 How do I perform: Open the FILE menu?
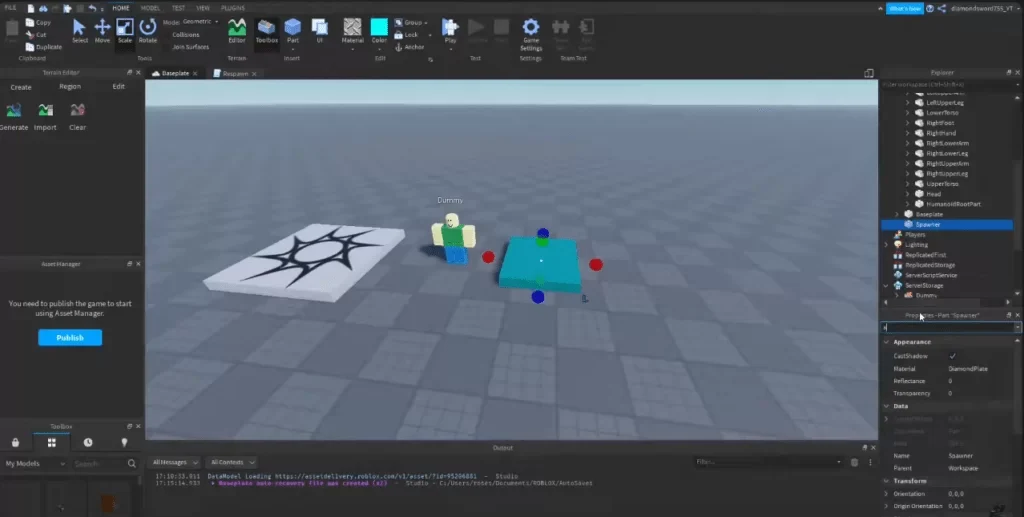10,8
